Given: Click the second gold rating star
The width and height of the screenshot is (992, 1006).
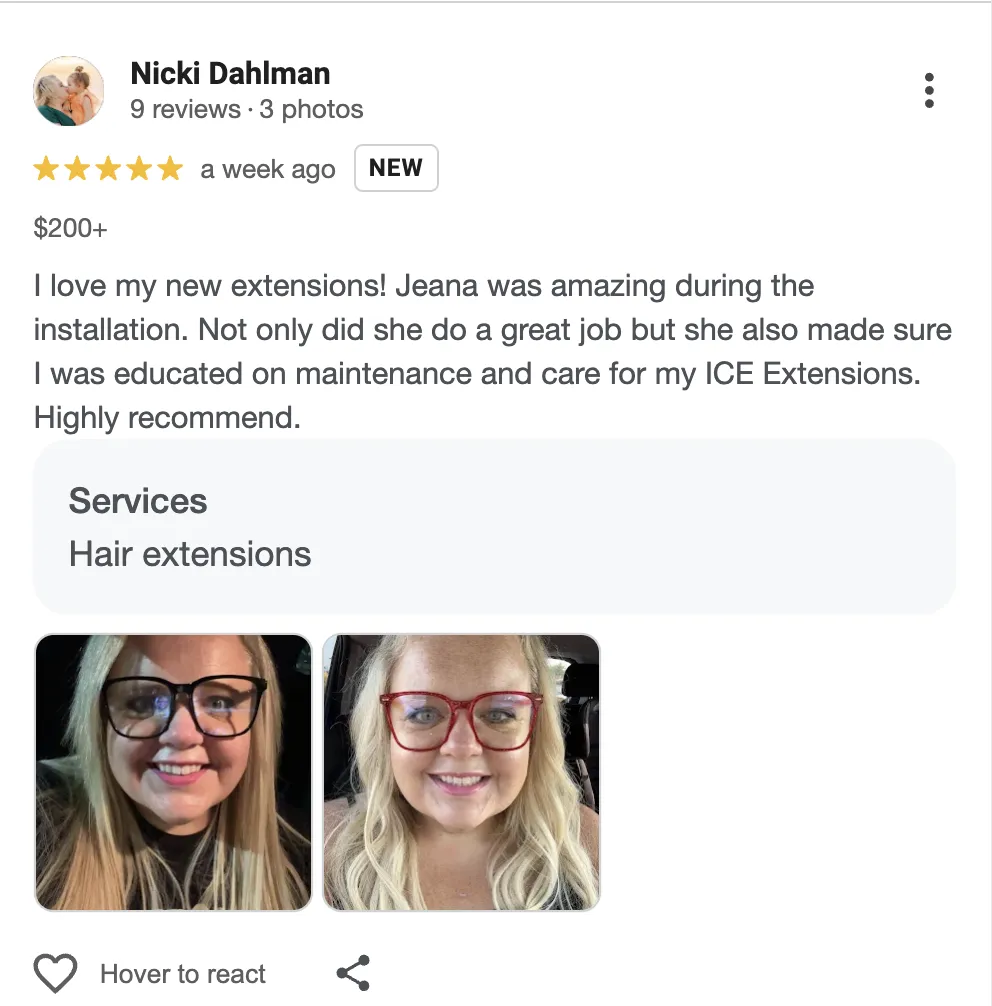Looking at the screenshot, I should [77, 169].
